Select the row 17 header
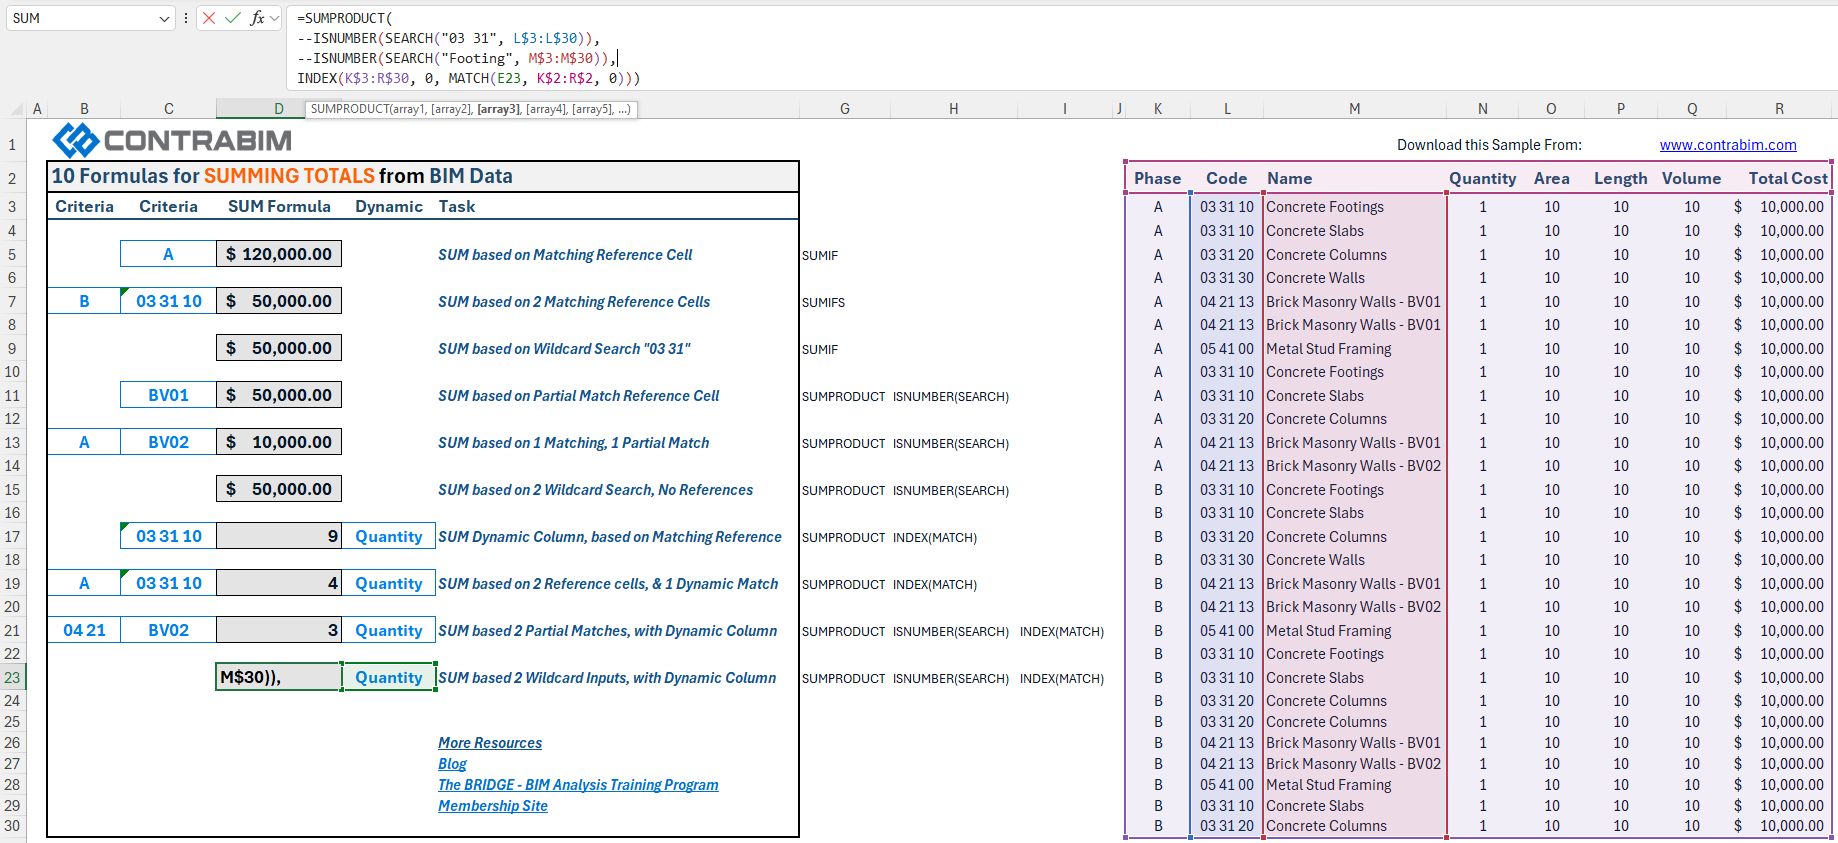Image resolution: width=1838 pixels, height=843 pixels. [x=12, y=537]
